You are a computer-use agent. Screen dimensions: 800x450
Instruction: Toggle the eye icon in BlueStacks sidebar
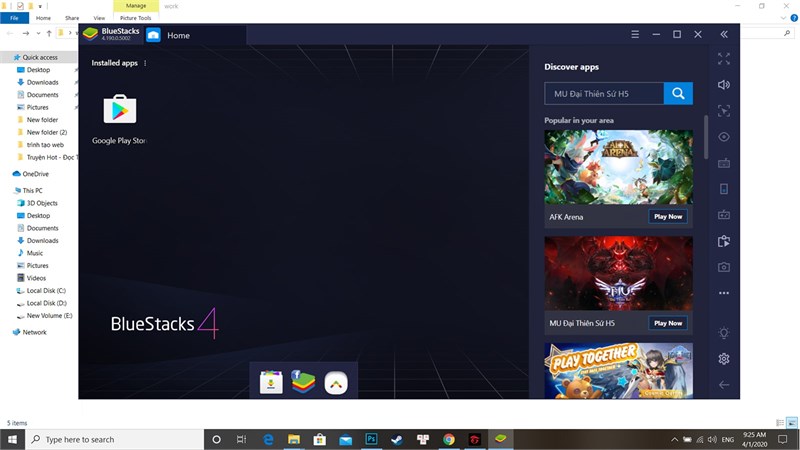click(x=723, y=137)
